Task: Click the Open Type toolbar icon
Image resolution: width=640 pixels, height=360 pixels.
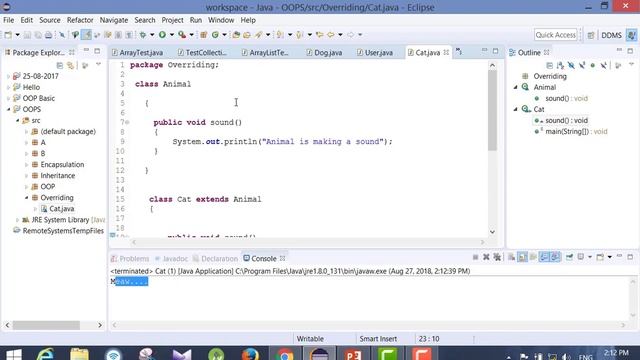Action: pyautogui.click(x=236, y=35)
